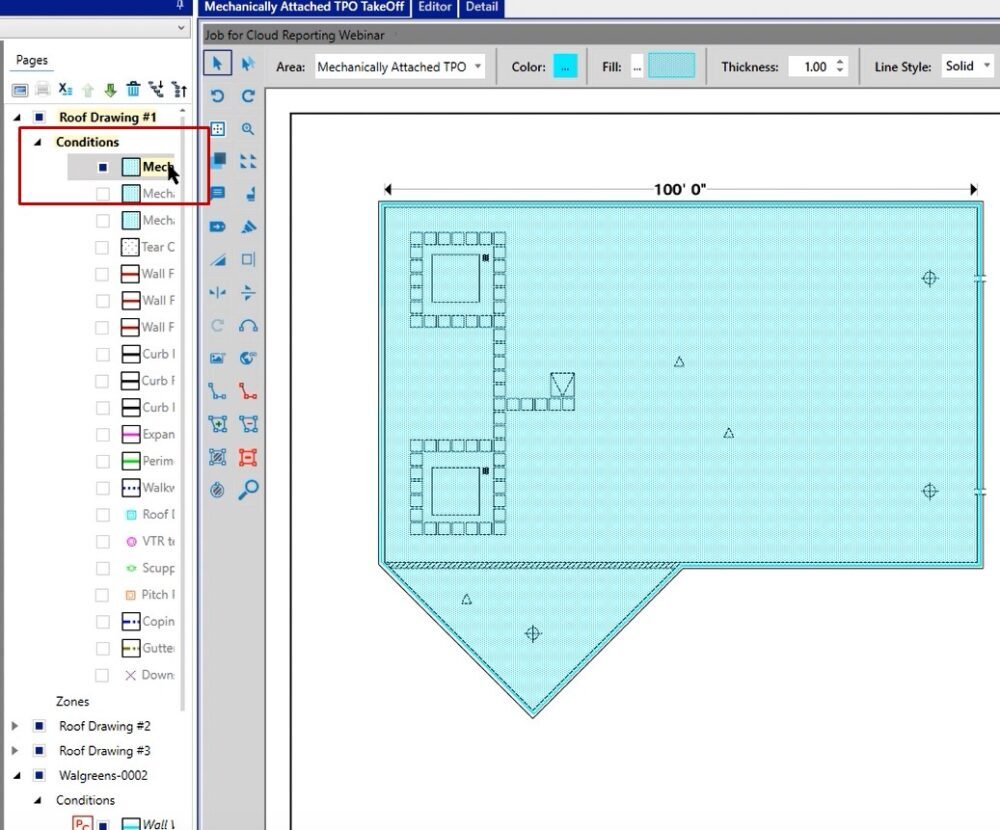This screenshot has height=830, width=1000.
Task: Expand the Roof Drawing #2 tree node
Action: (x=15, y=726)
